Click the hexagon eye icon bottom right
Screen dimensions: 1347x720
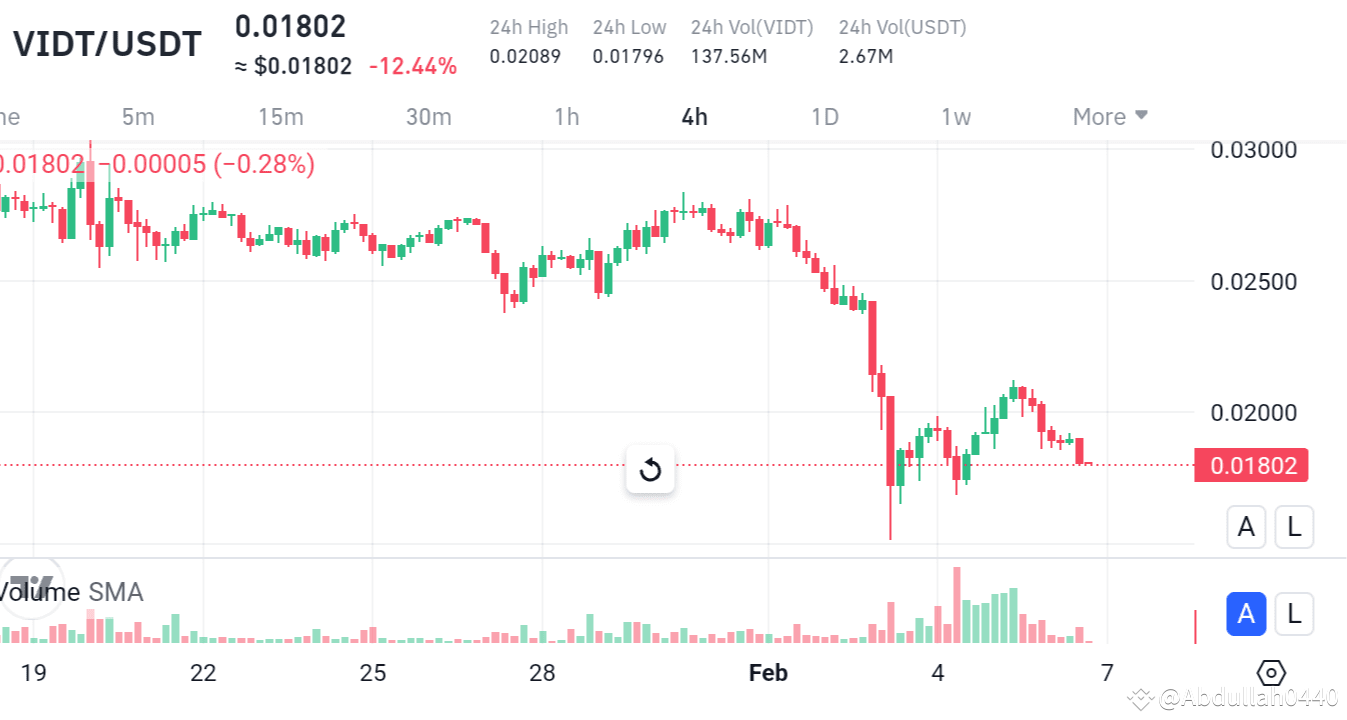click(x=1271, y=673)
